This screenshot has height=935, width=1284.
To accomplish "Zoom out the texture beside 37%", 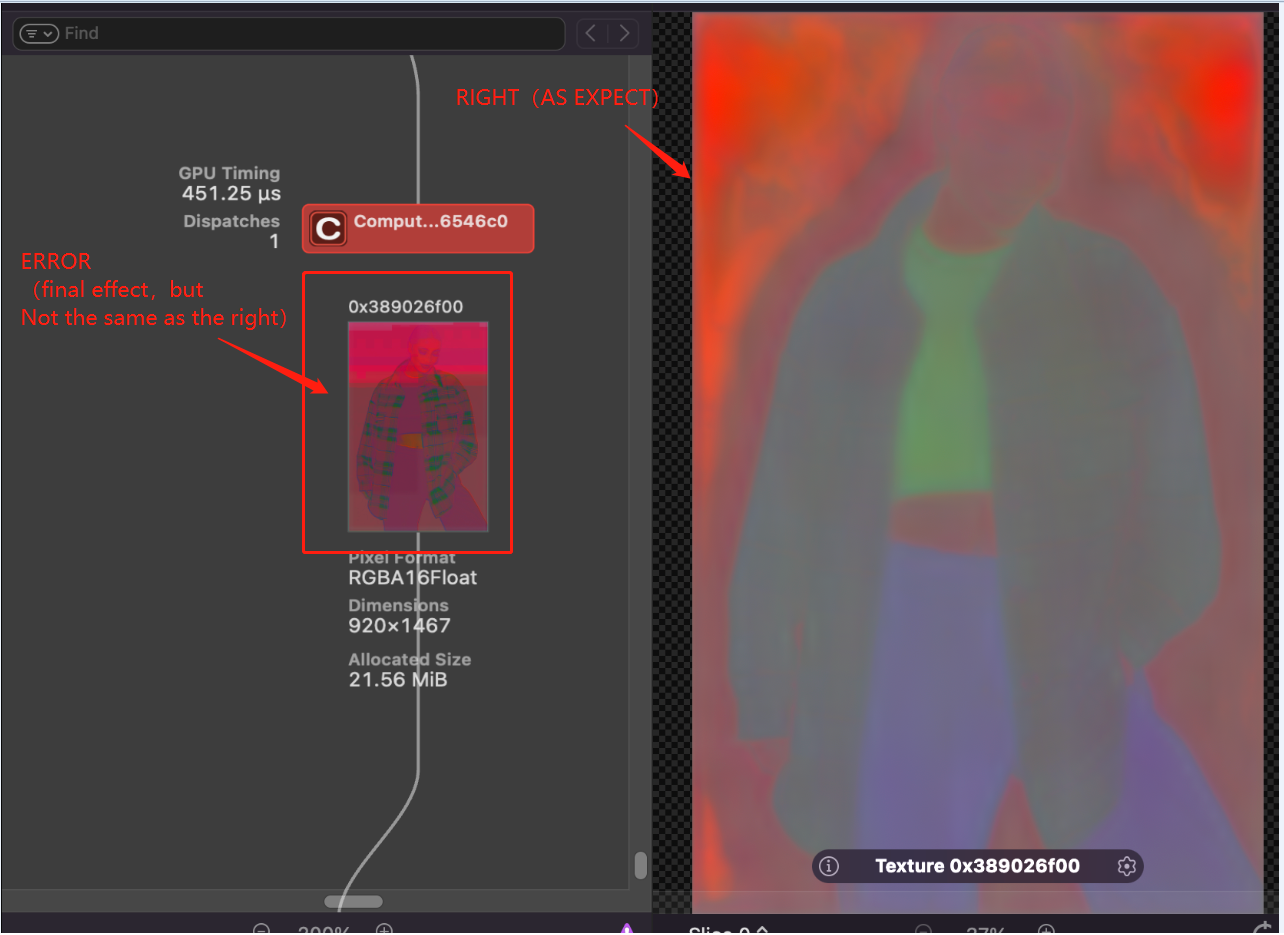I will pyautogui.click(x=923, y=931).
